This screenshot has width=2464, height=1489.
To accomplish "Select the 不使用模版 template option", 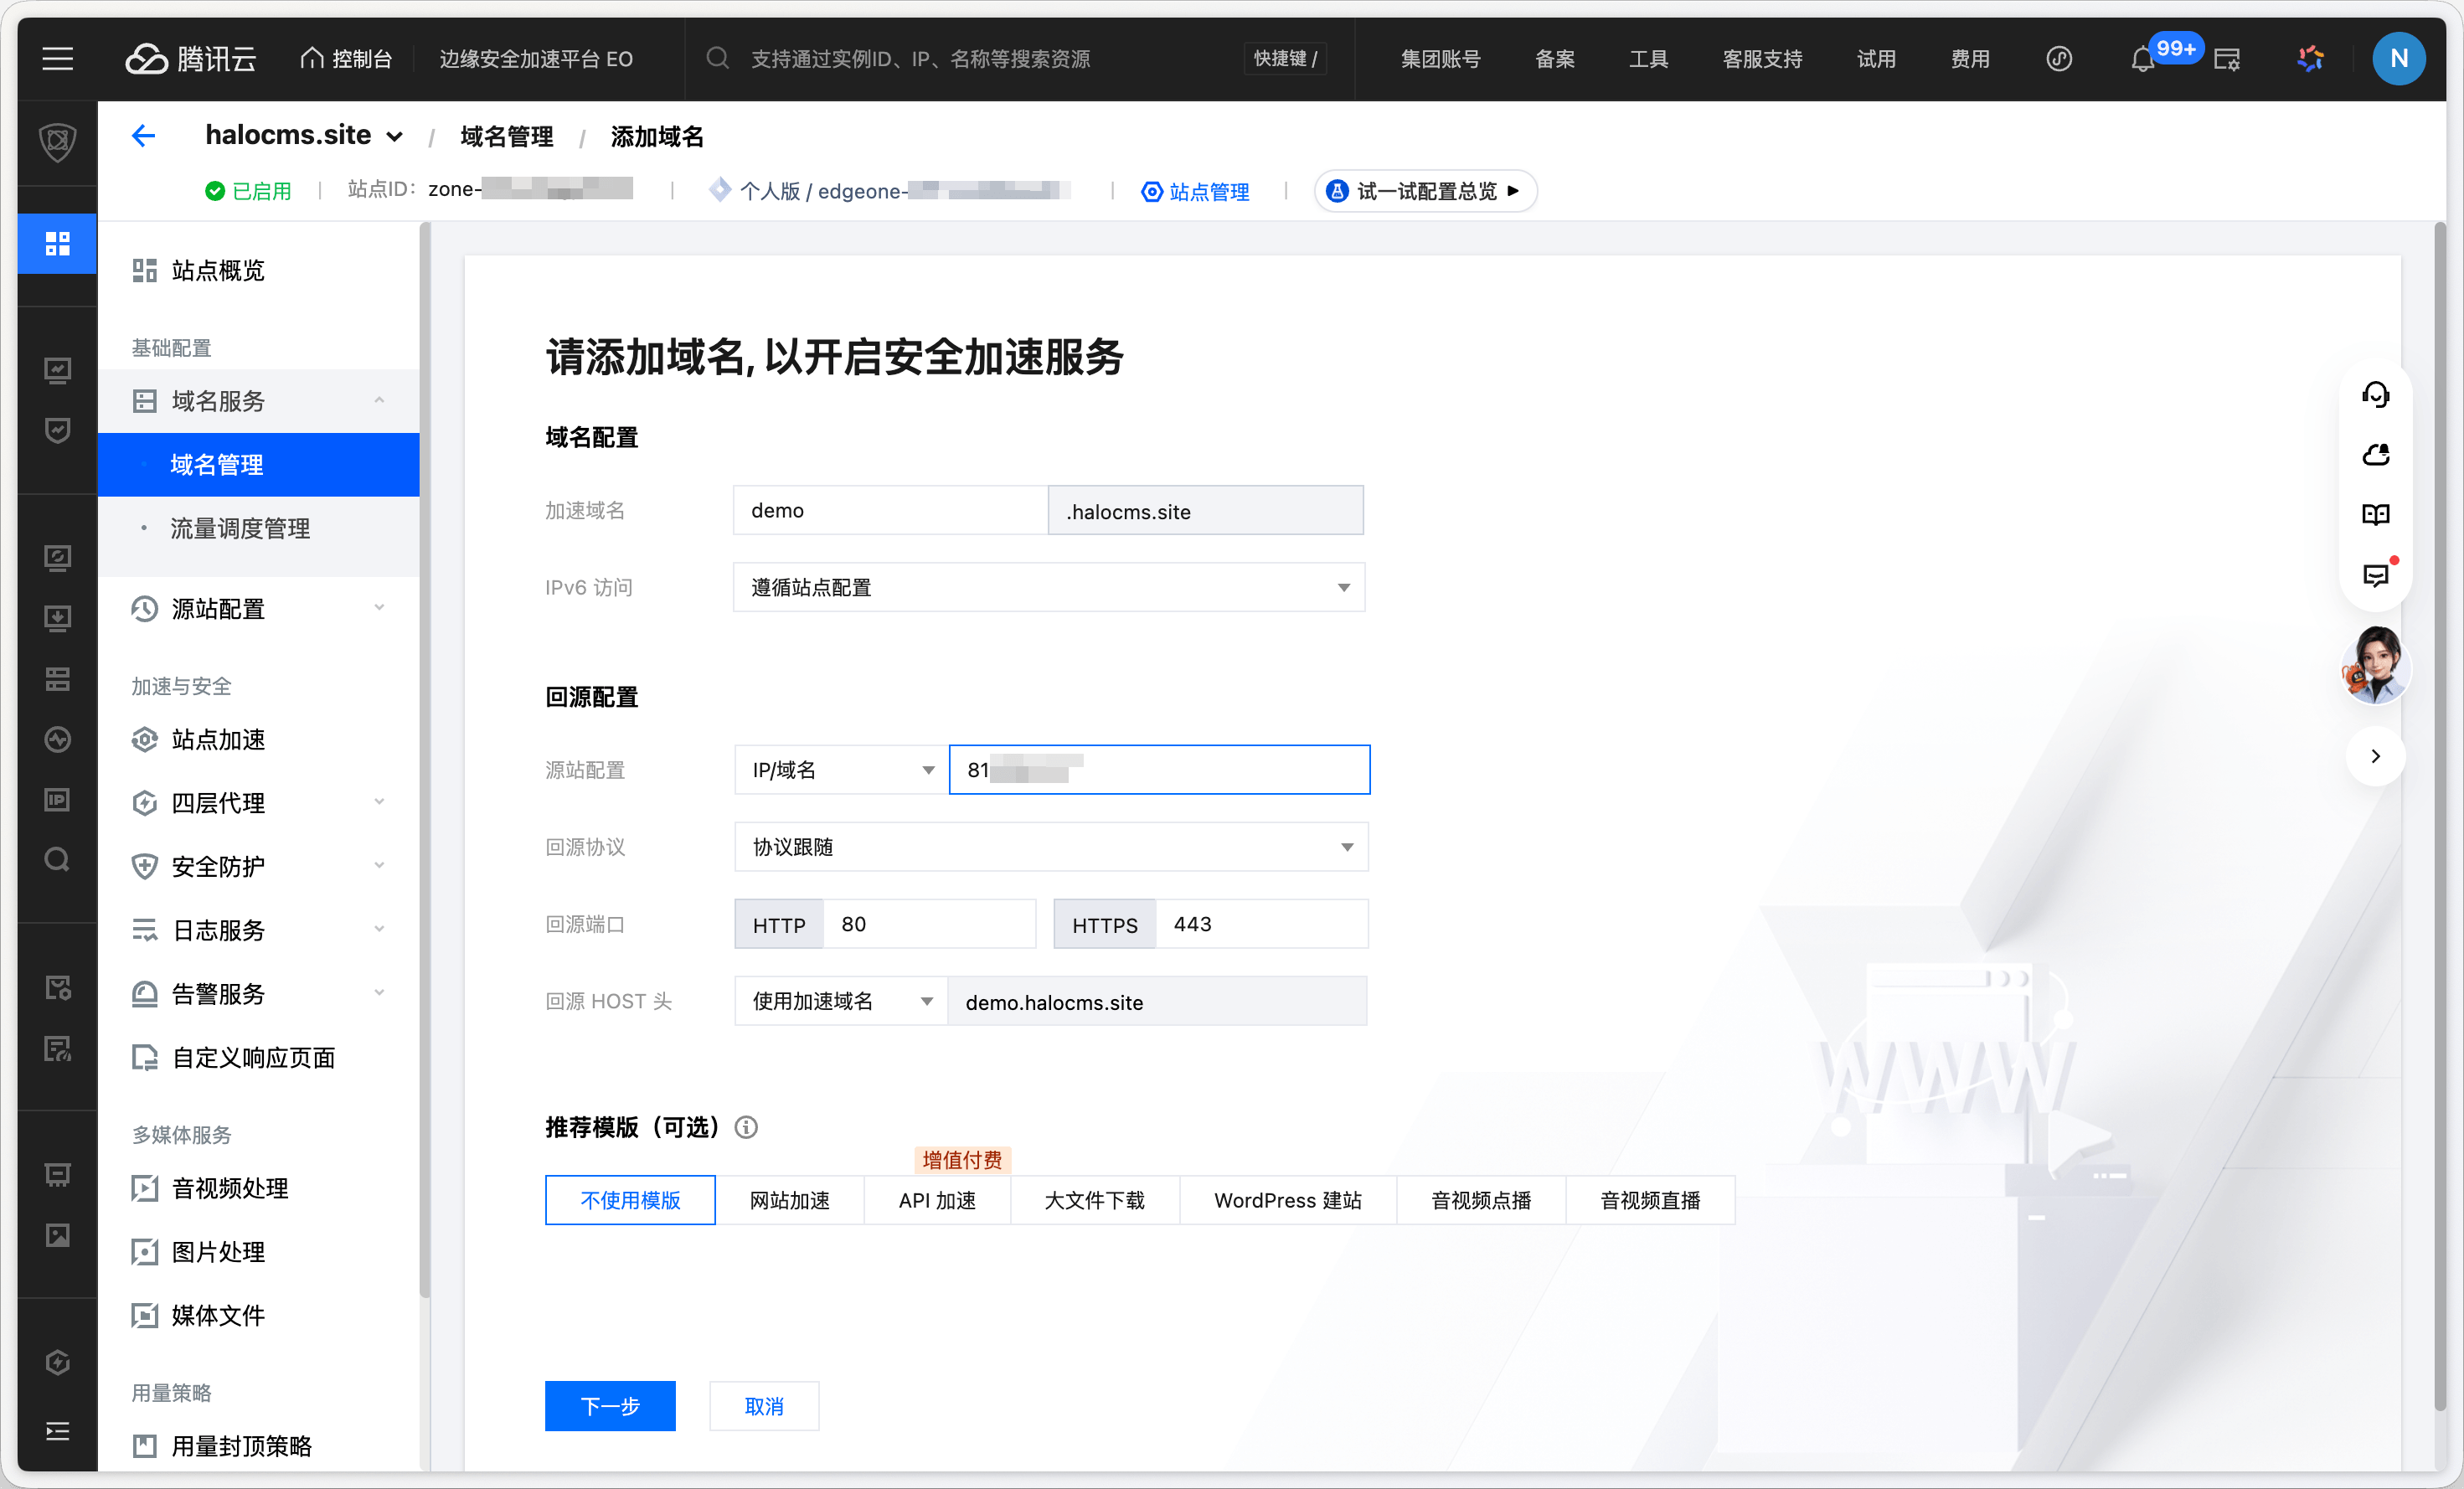I will tap(630, 1200).
